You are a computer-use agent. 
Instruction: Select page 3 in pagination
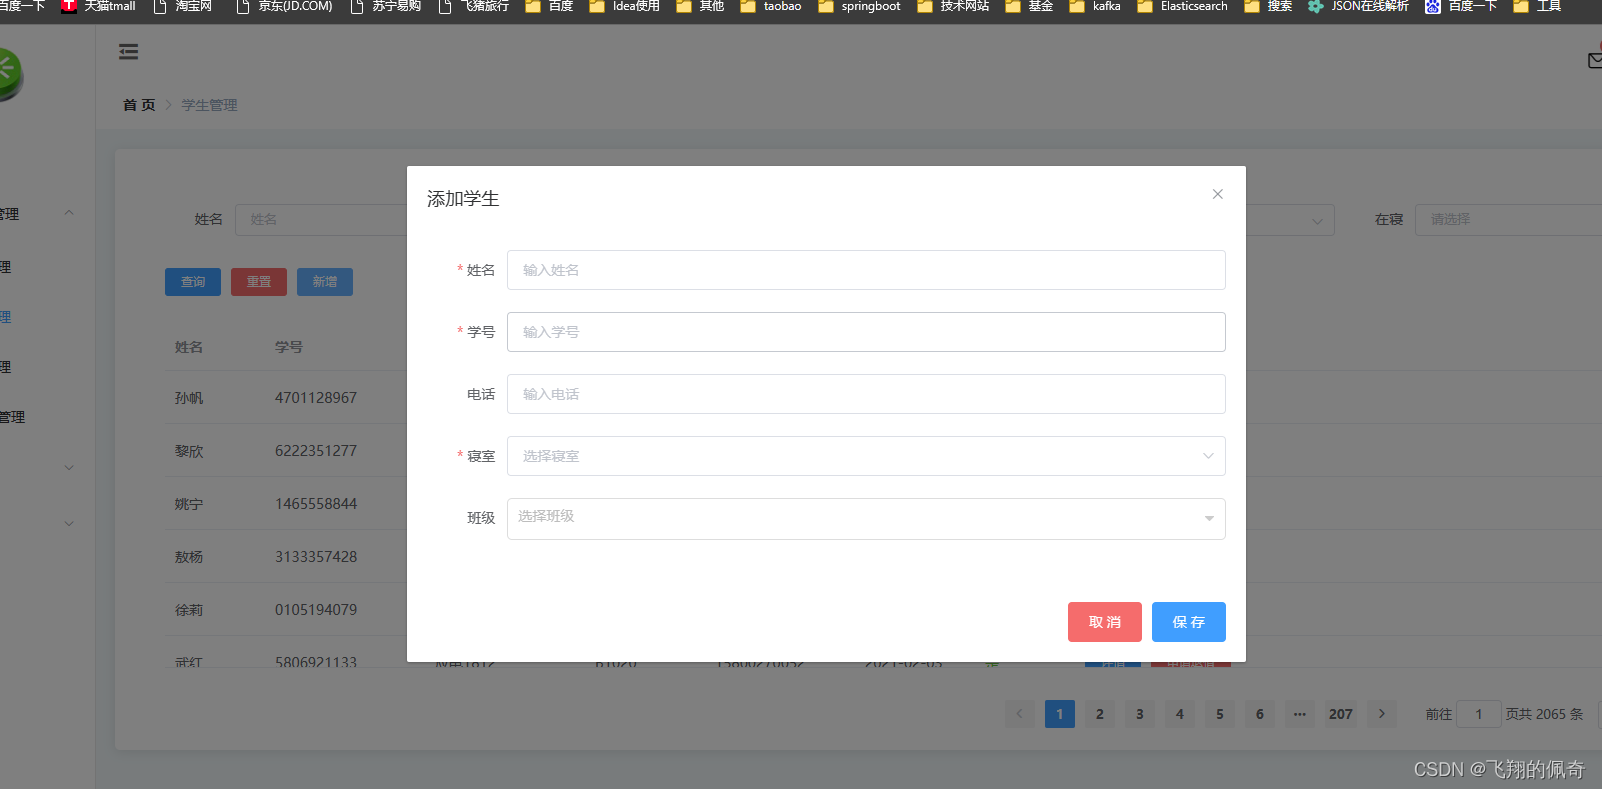(x=1140, y=714)
